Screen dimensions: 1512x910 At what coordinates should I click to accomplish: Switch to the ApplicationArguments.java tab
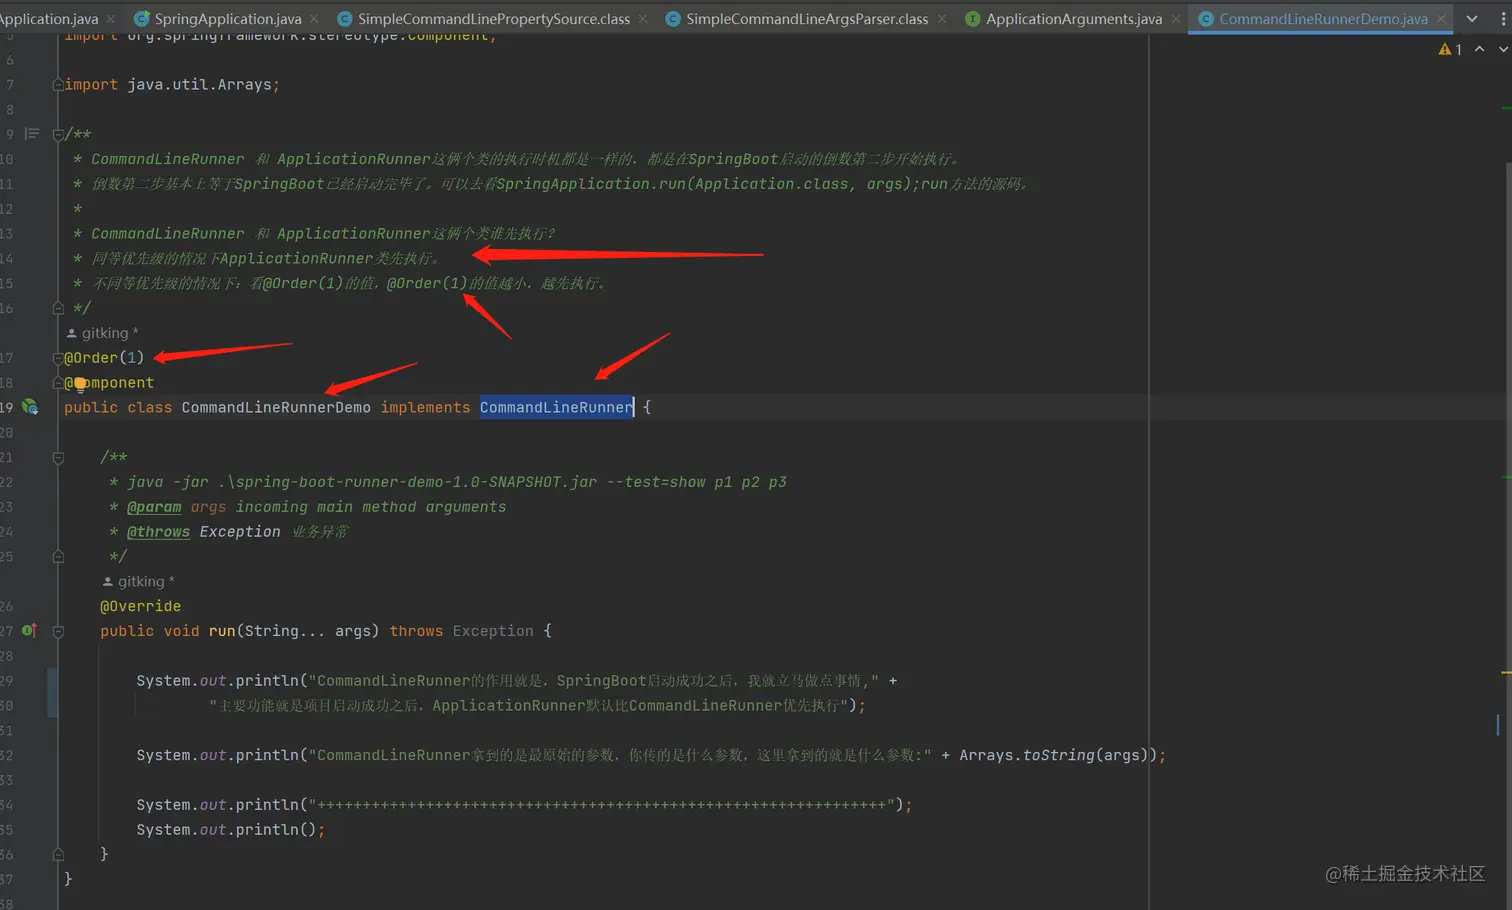pos(1073,18)
